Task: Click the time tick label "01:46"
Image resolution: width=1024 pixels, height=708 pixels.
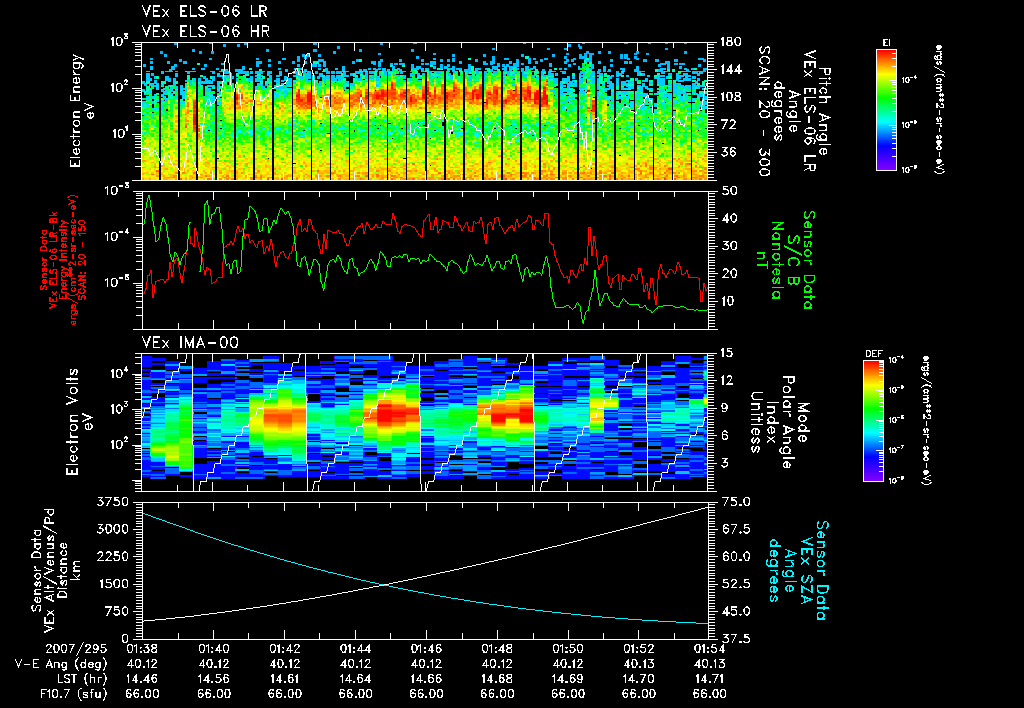Action: tap(426, 649)
